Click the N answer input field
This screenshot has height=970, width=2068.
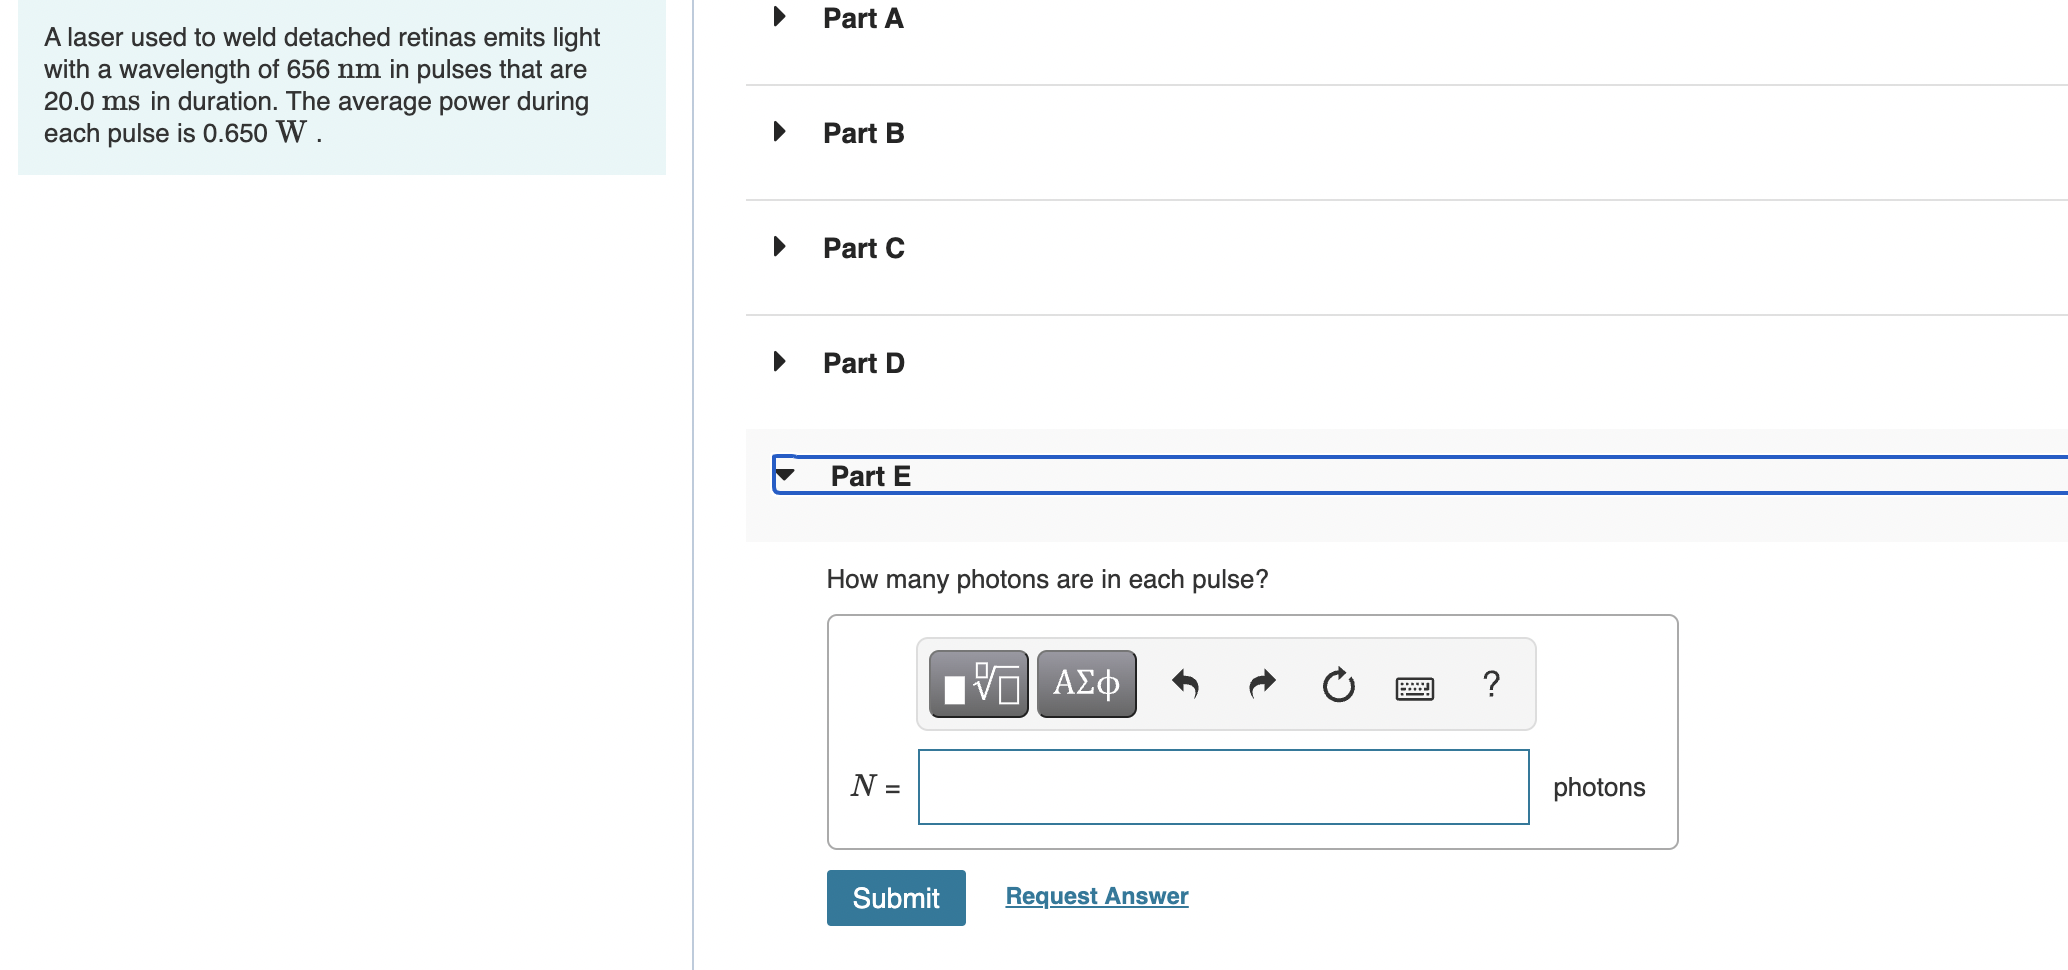[x=1223, y=787]
